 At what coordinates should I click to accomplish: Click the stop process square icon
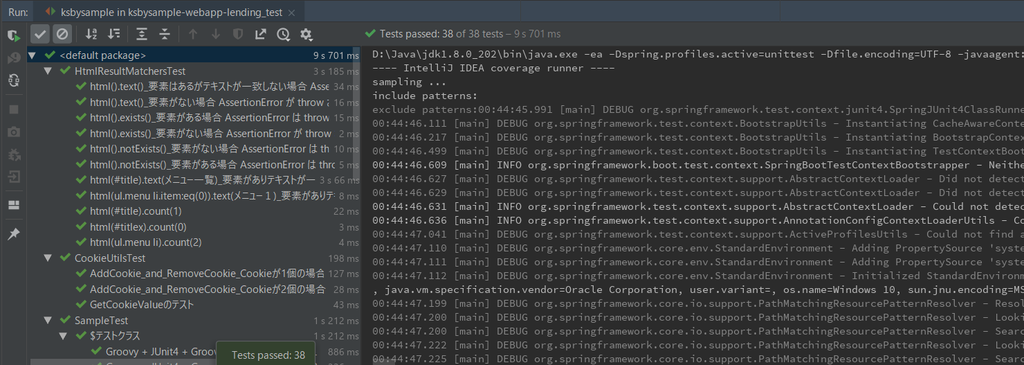pyautogui.click(x=13, y=110)
